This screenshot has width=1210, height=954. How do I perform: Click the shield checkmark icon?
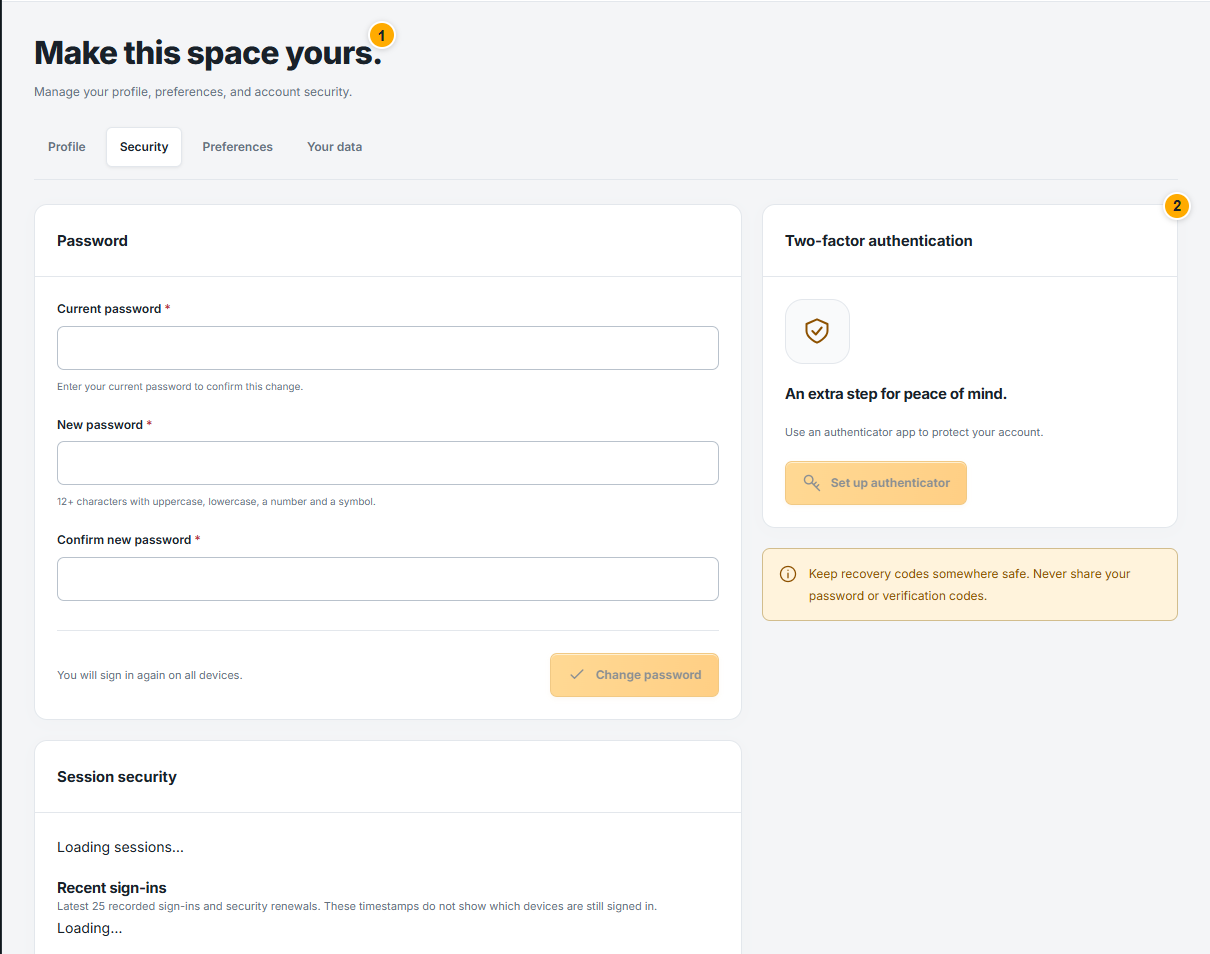(817, 331)
